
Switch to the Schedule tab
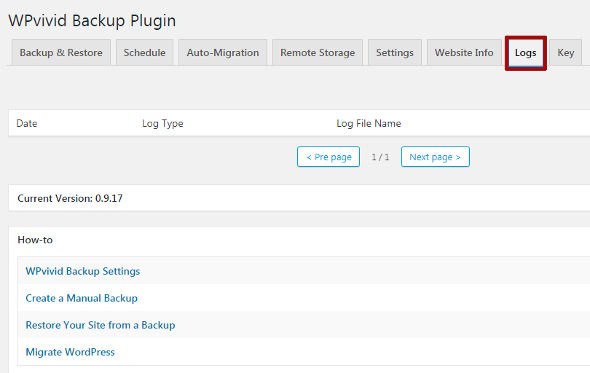coord(144,53)
